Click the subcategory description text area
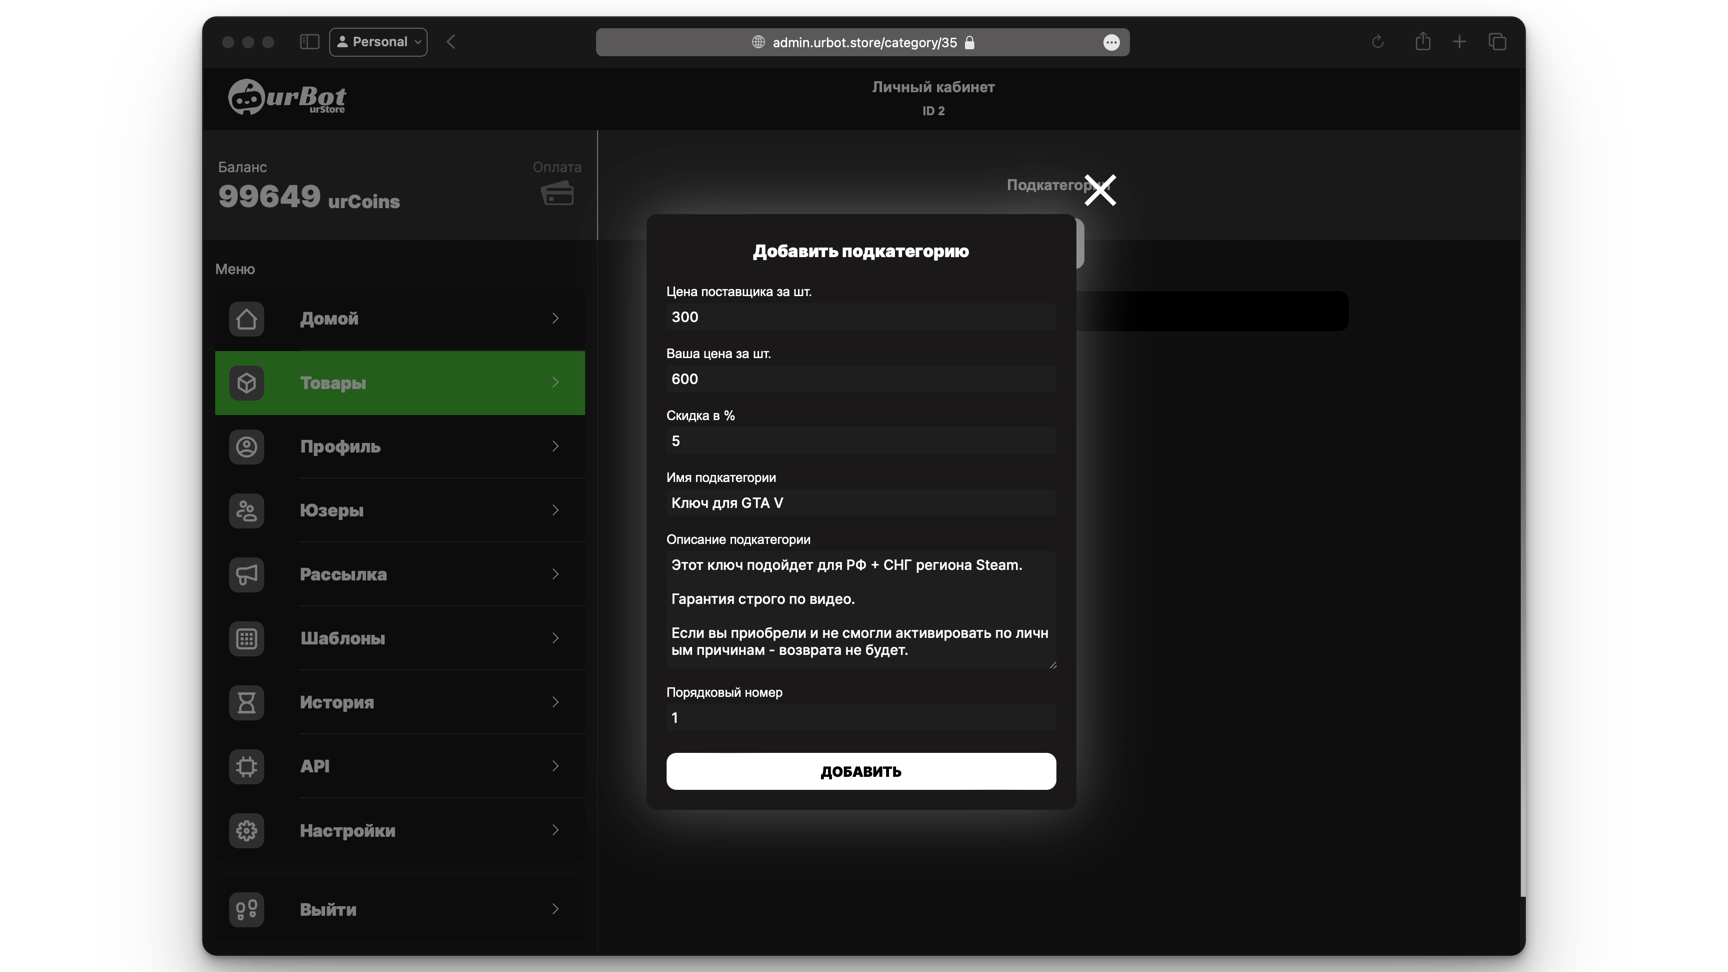Viewport: 1728px width, 972px height. (x=860, y=608)
